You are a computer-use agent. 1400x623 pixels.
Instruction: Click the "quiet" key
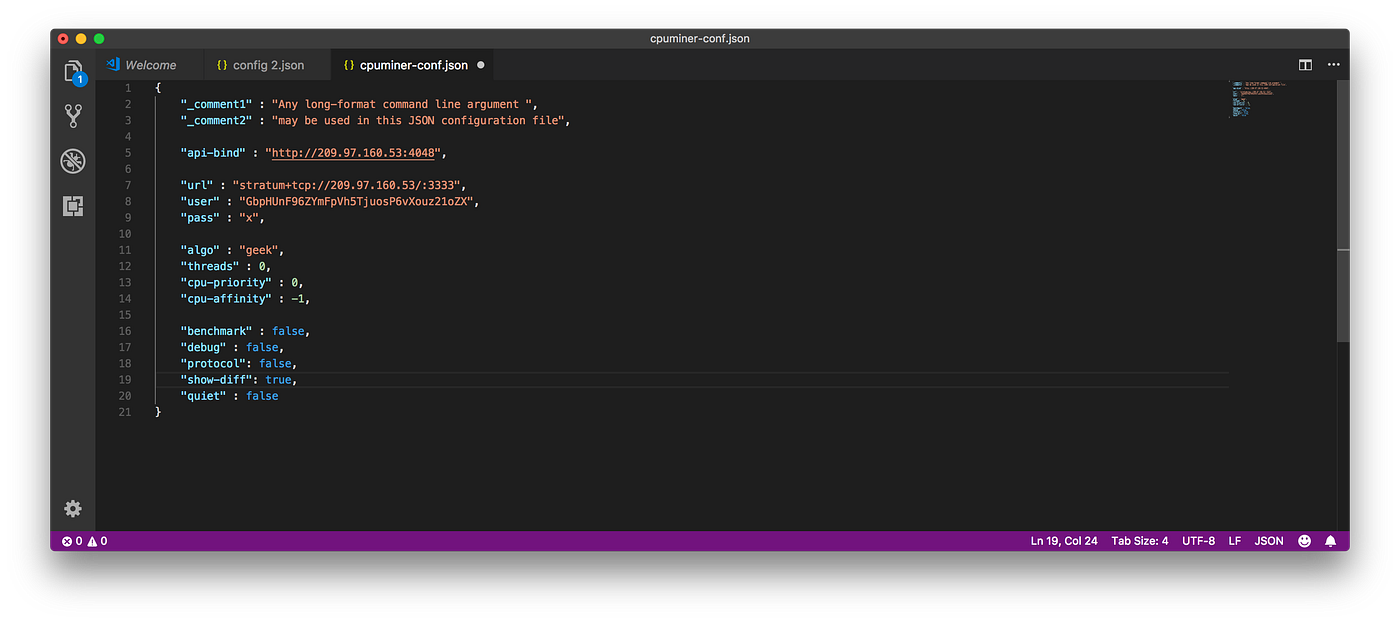coord(204,396)
